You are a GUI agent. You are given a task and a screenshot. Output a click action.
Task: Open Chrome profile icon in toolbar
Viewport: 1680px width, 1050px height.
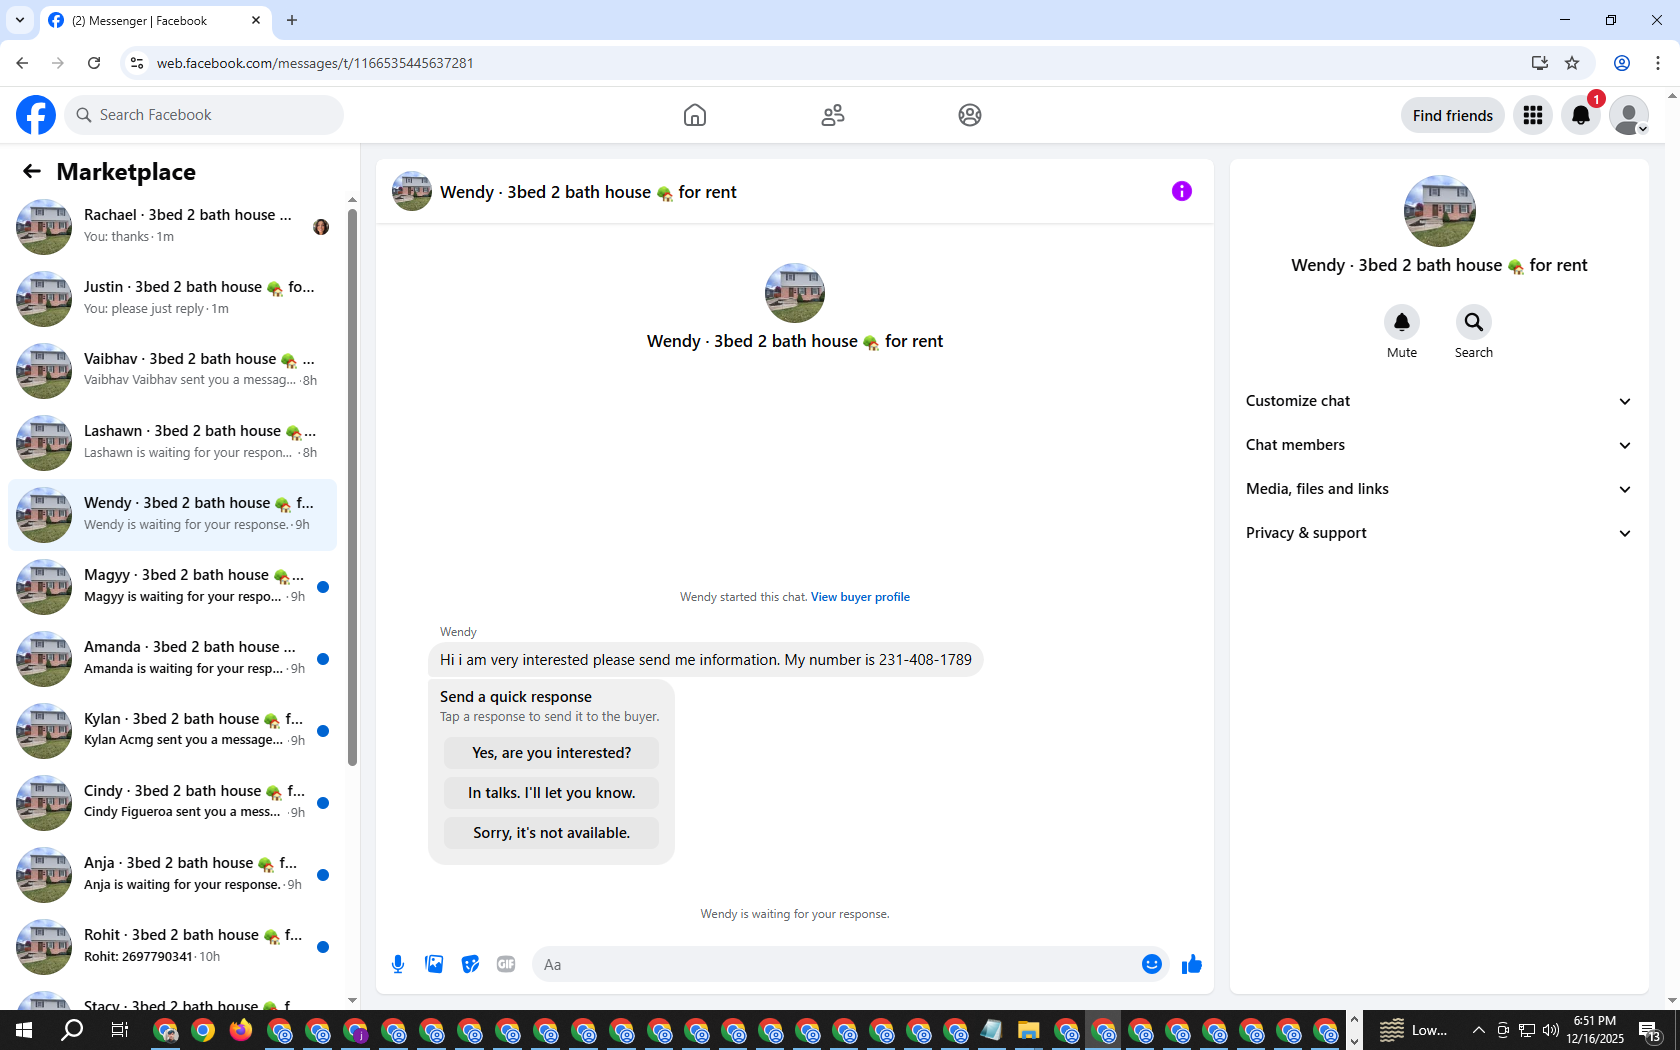pos(1622,63)
